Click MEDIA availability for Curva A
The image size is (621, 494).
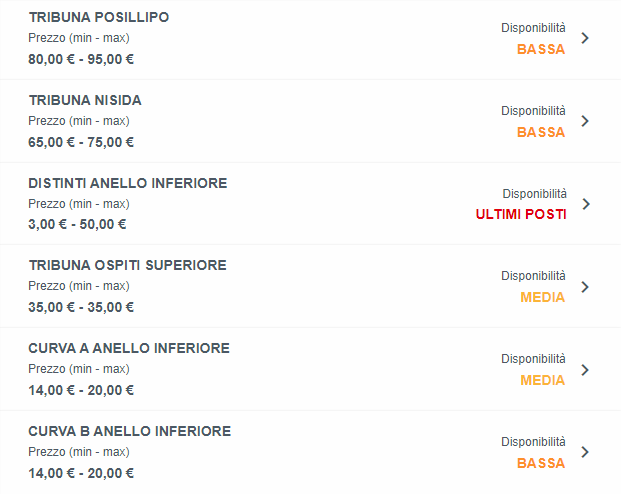coord(542,380)
